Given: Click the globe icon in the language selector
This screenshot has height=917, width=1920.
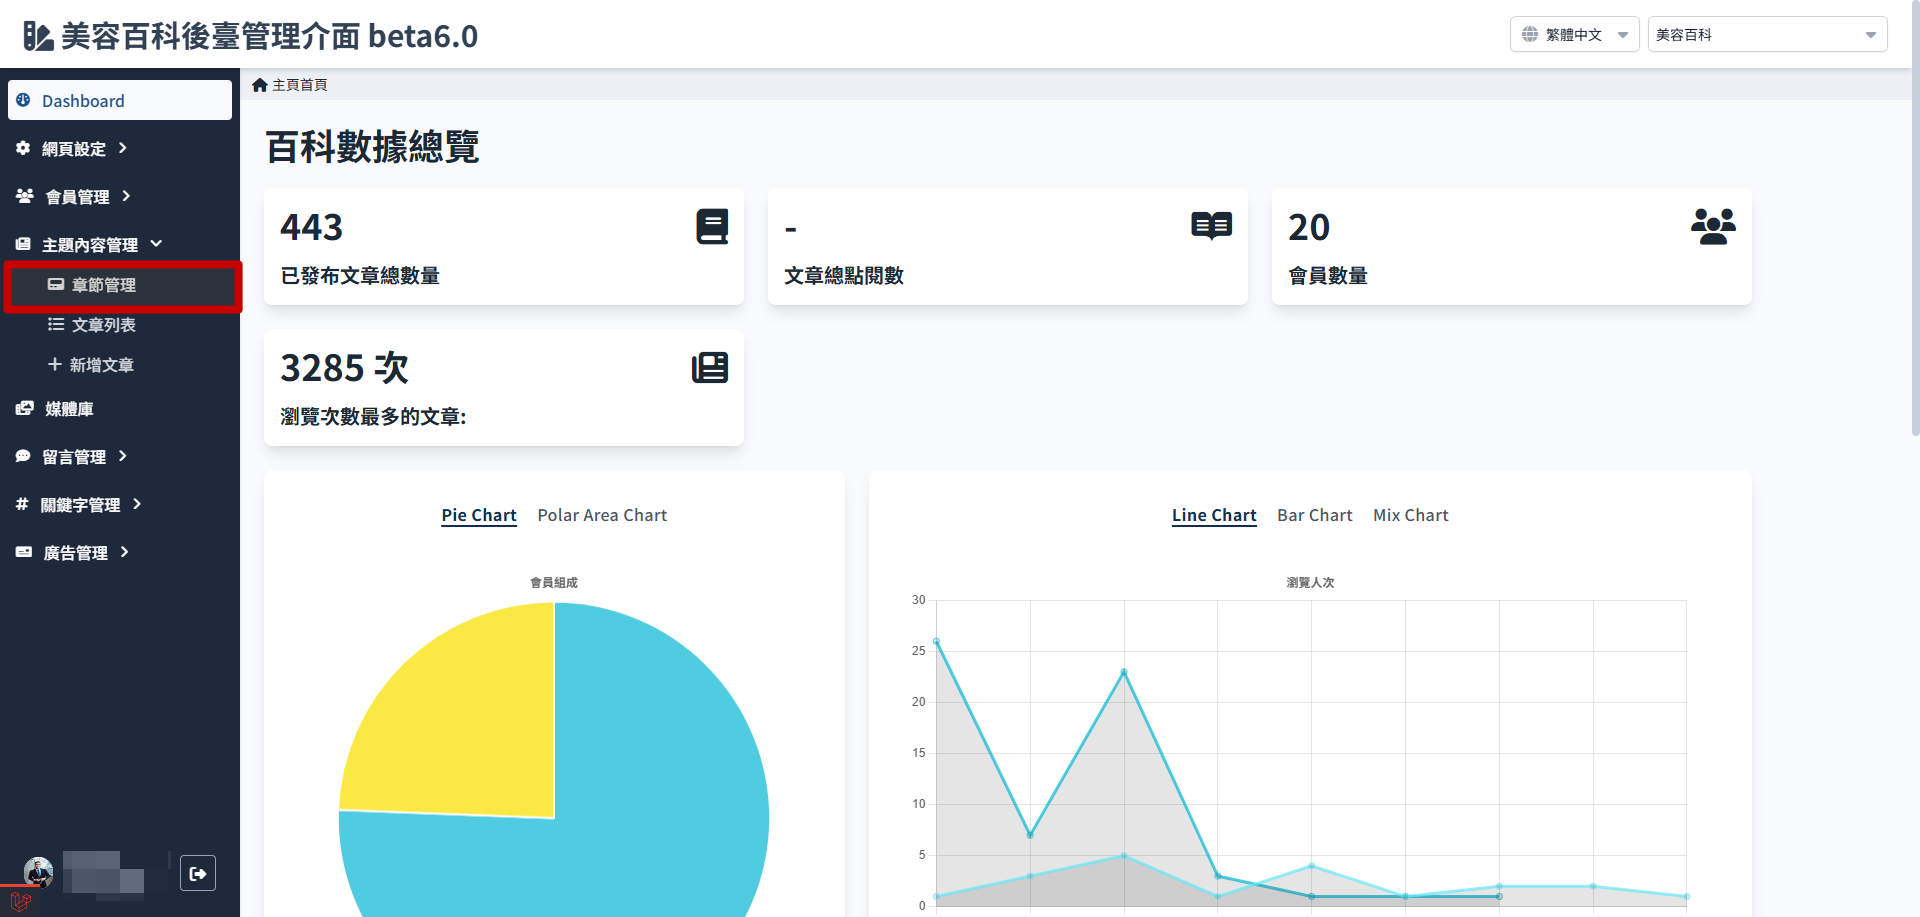Looking at the screenshot, I should click(x=1530, y=34).
